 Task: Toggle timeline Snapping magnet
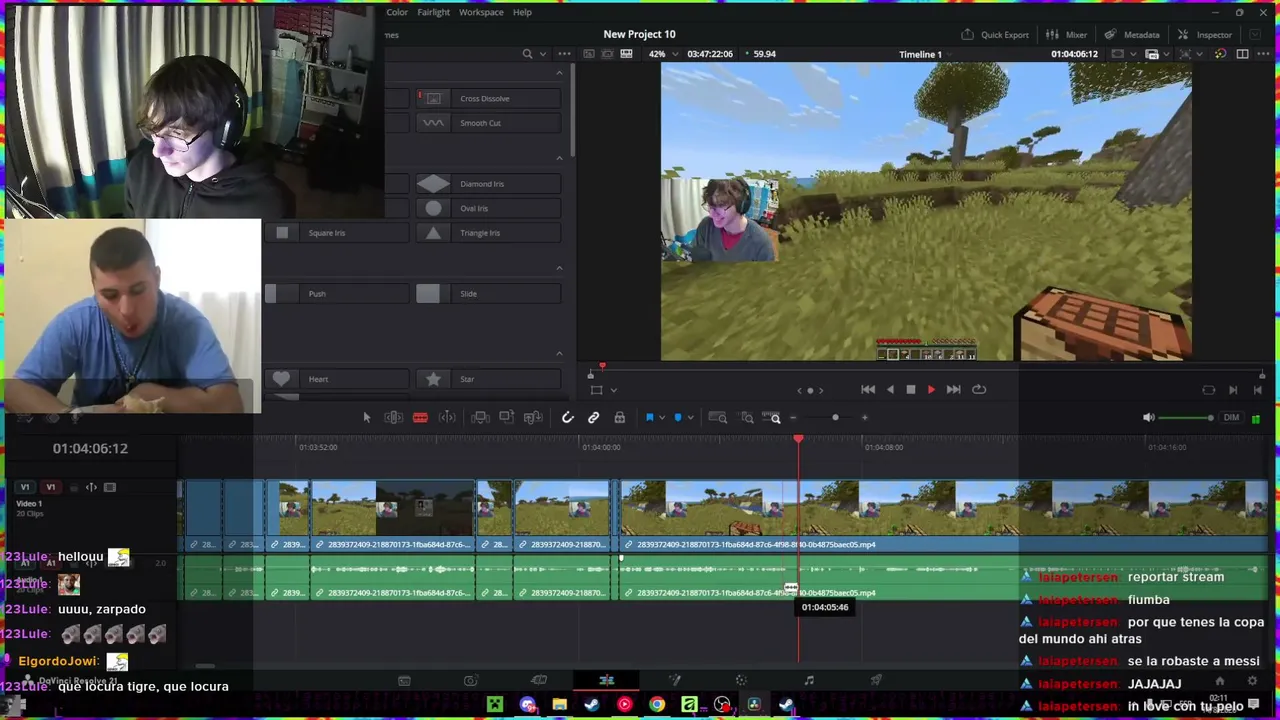(x=567, y=418)
